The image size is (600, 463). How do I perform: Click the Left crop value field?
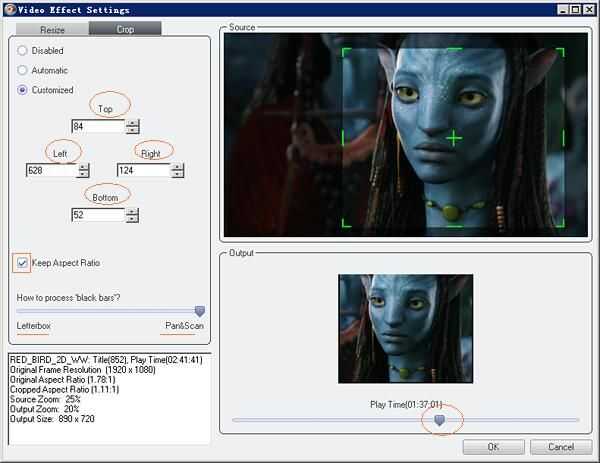coord(52,170)
